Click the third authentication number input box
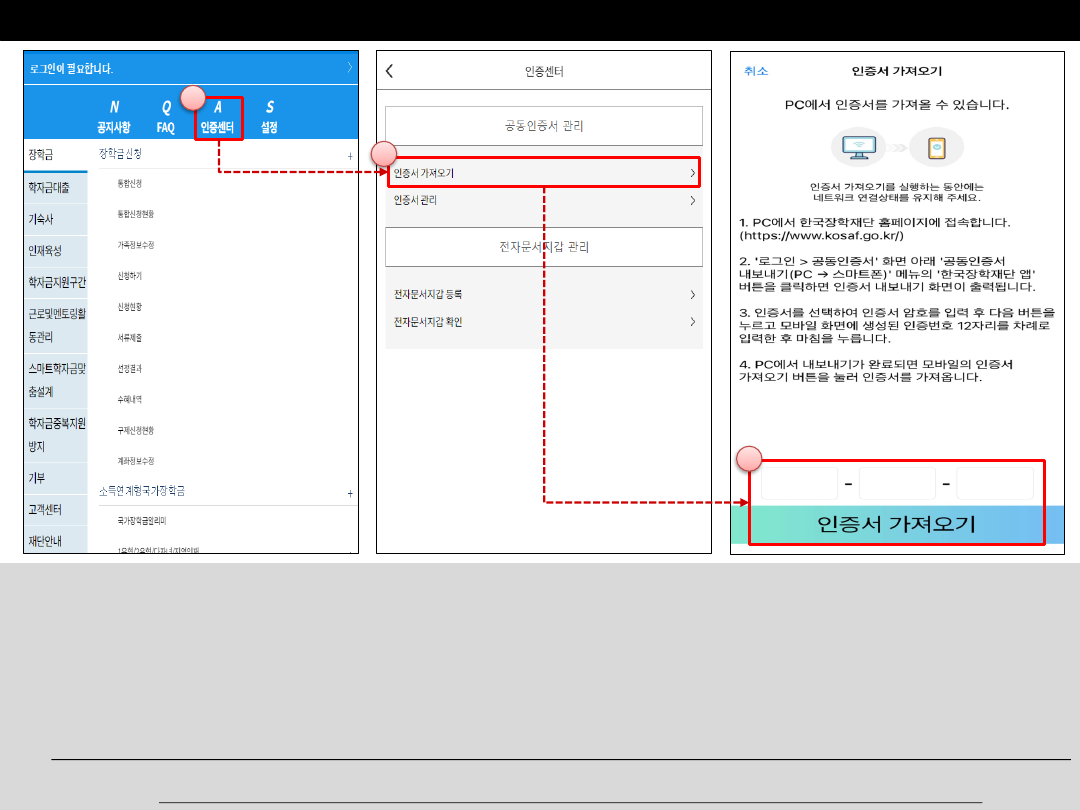The height and width of the screenshot is (810, 1080). [994, 484]
